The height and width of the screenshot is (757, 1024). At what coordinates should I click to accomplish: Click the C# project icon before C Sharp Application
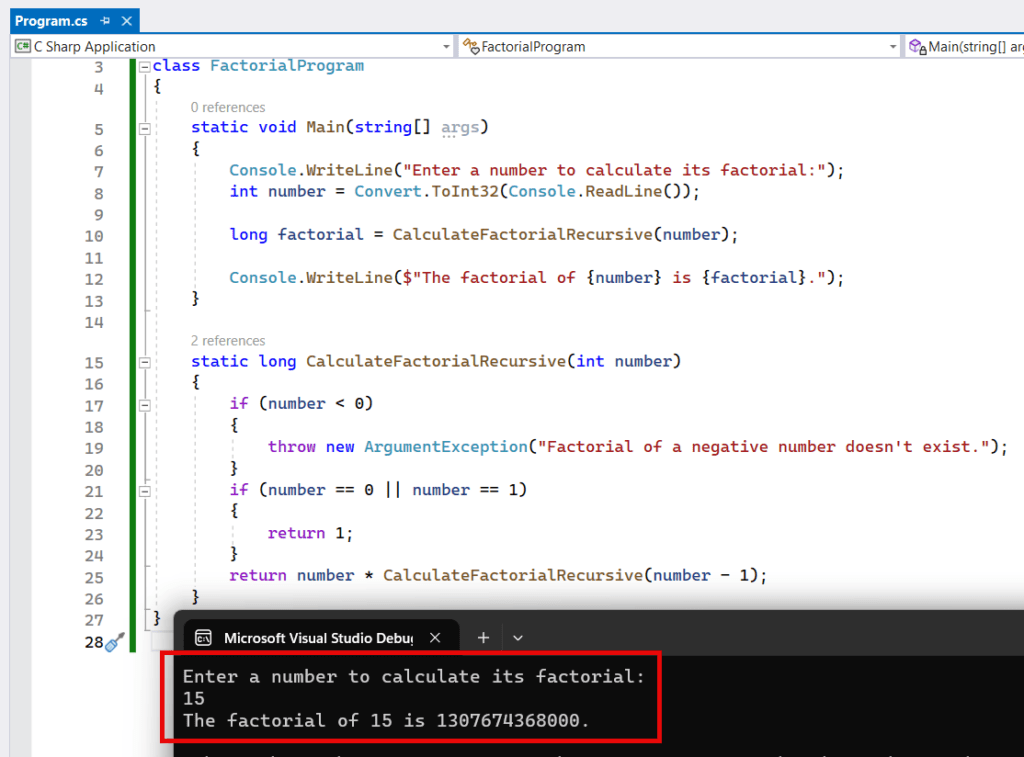(22, 46)
